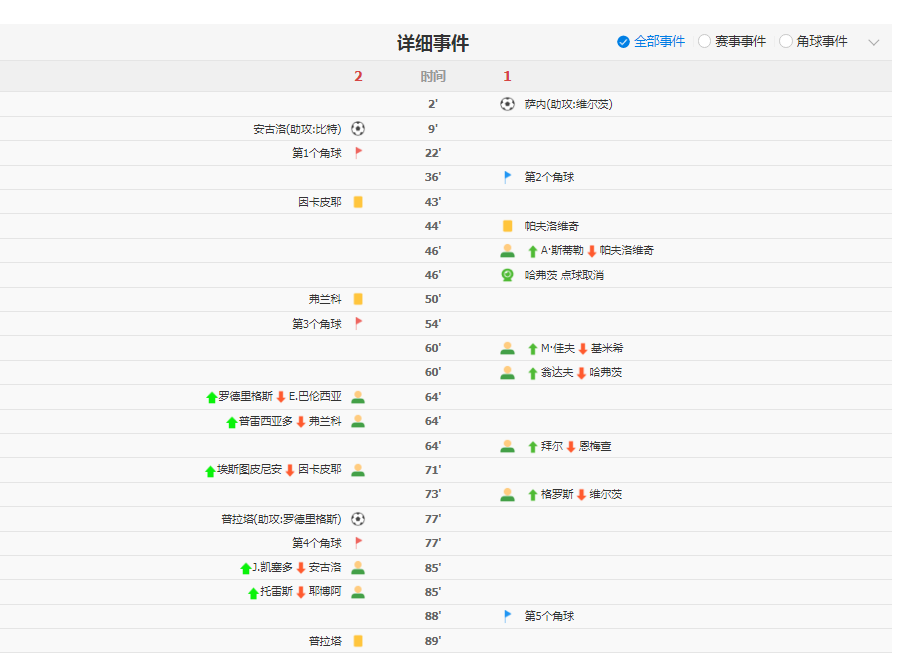Click the blue corner flag for 第5个角球
Image resolution: width=901 pixels, height=655 pixels.
pyautogui.click(x=507, y=616)
